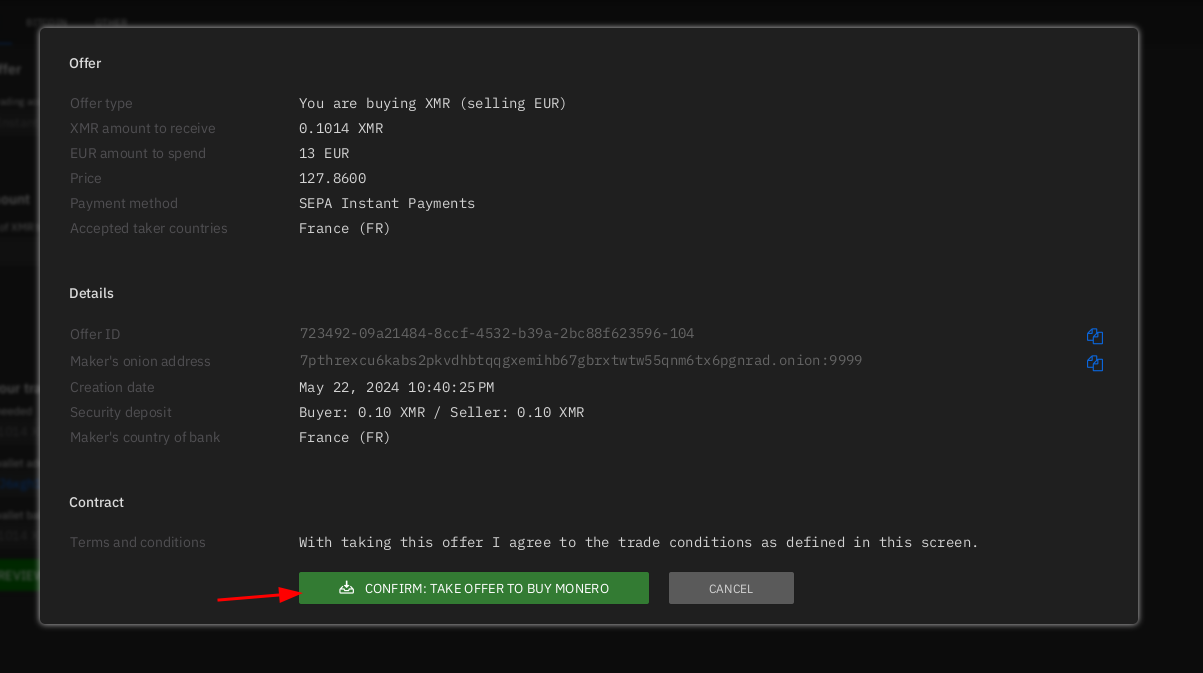This screenshot has height=673, width=1203.
Task: Click the maker's country of bank value
Action: point(344,438)
